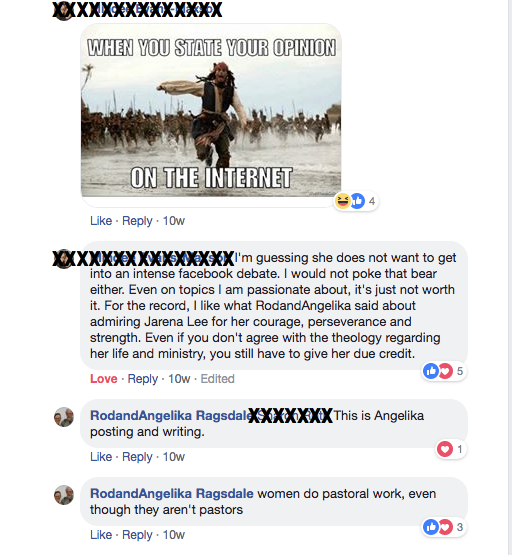Click heart reaction on 'This is Angelika' comment

(x=445, y=449)
